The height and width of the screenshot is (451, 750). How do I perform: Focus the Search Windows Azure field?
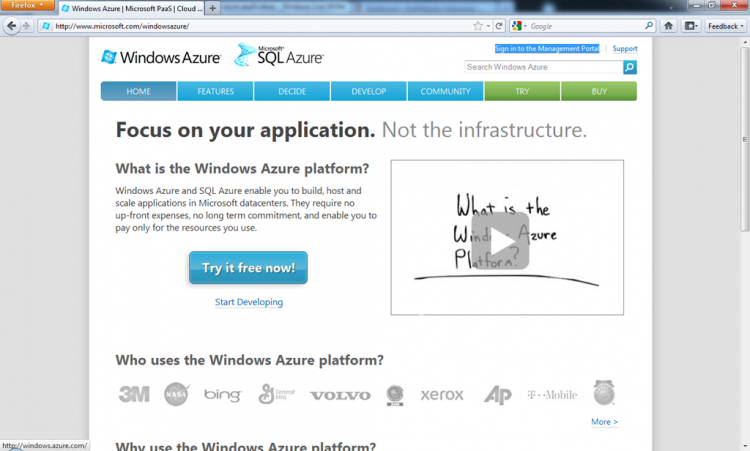click(544, 67)
